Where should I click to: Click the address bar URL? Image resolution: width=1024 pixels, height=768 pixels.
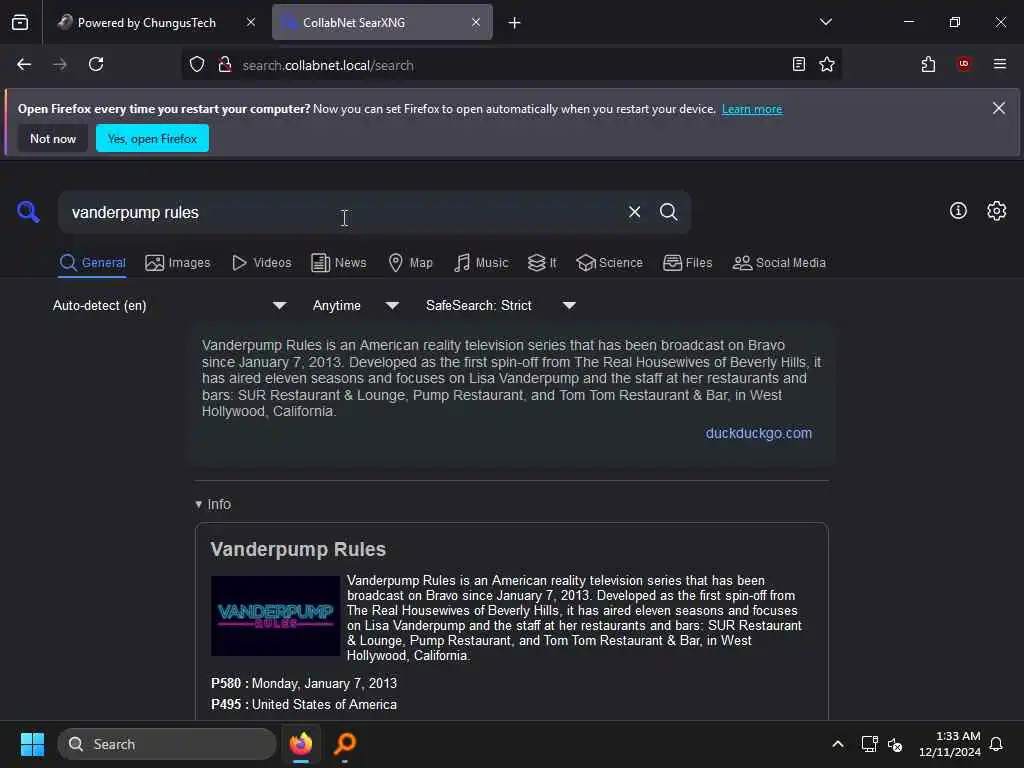[328, 65]
